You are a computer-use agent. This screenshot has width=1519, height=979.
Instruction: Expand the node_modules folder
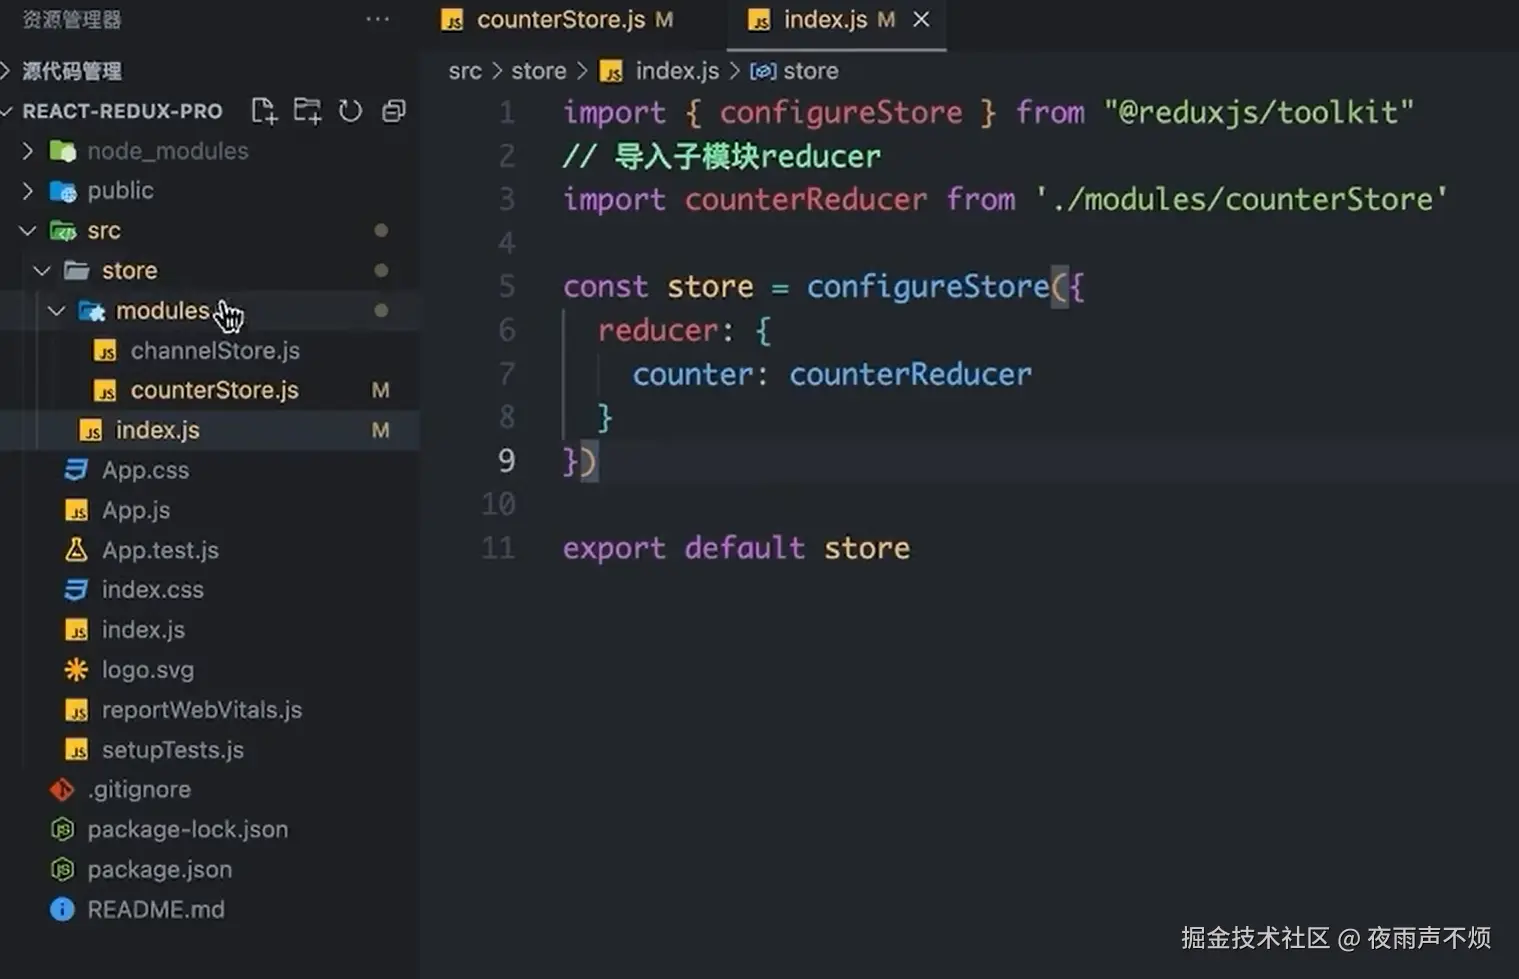point(28,151)
